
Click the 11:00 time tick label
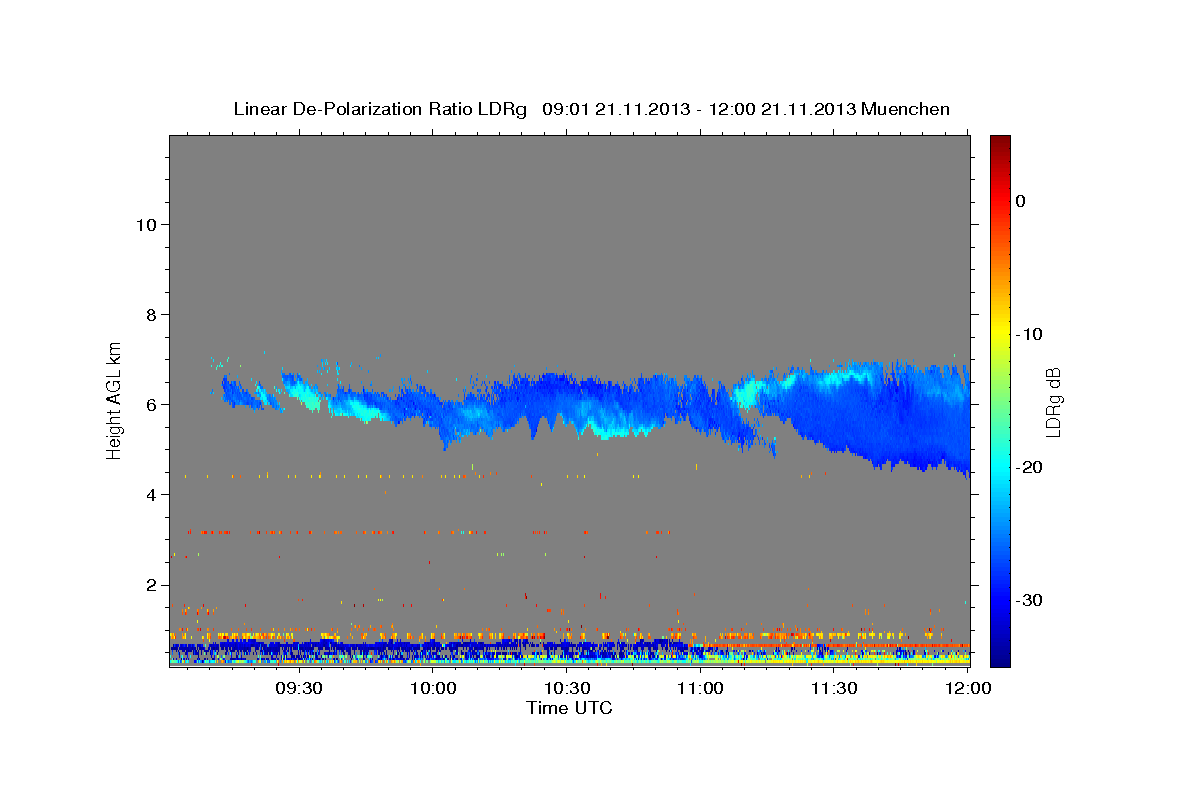[x=700, y=688]
